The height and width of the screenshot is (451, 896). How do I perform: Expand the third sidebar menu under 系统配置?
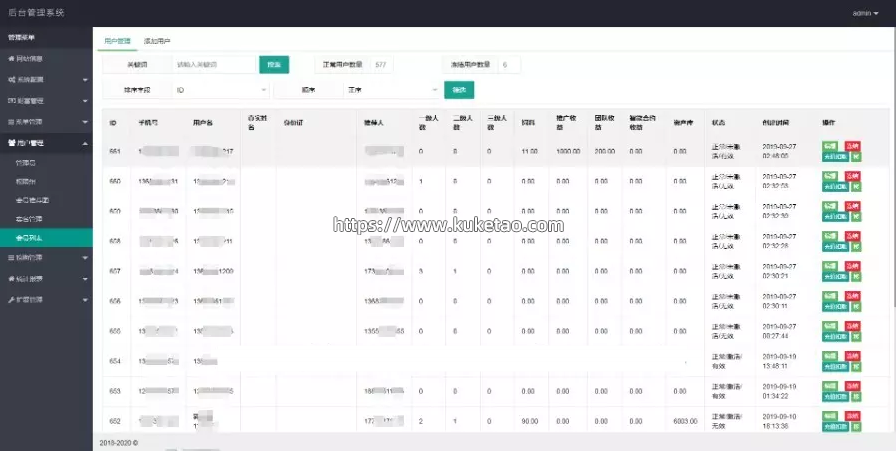[x=46, y=101]
